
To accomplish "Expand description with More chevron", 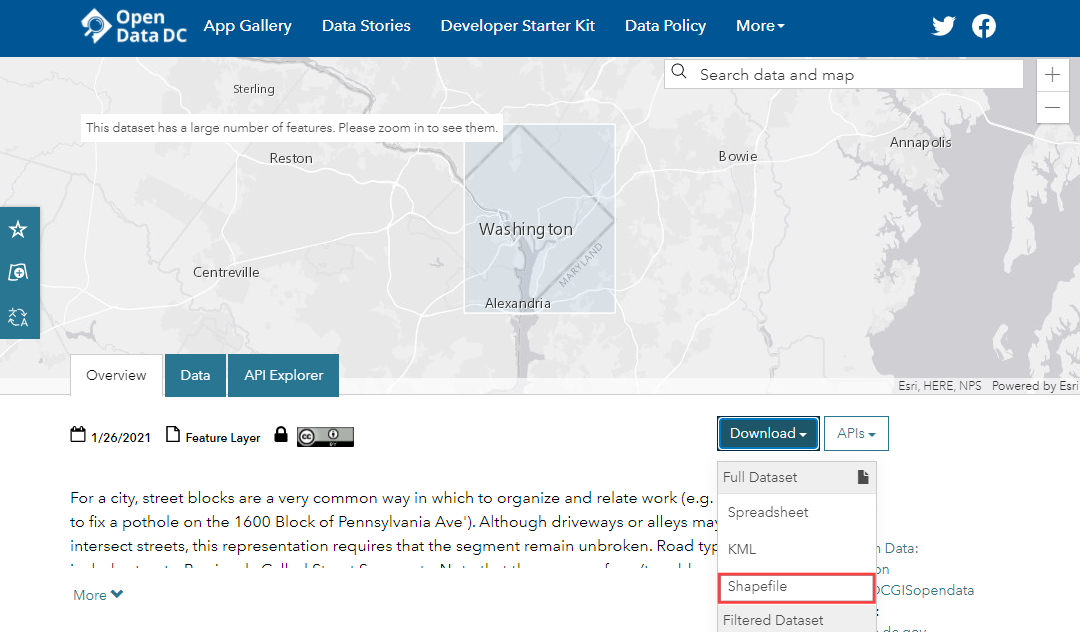I will 98,595.
